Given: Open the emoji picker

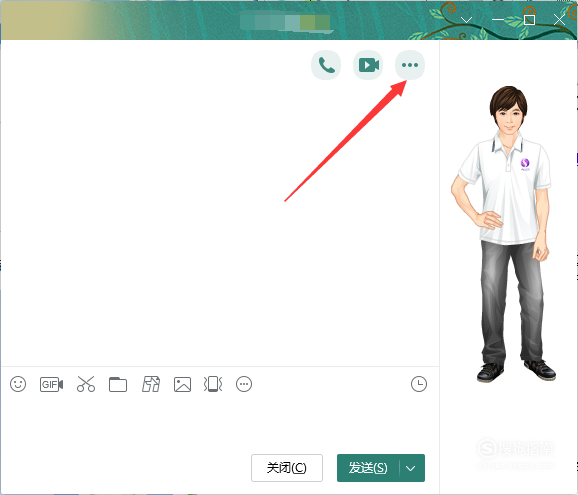Looking at the screenshot, I should [x=18, y=384].
